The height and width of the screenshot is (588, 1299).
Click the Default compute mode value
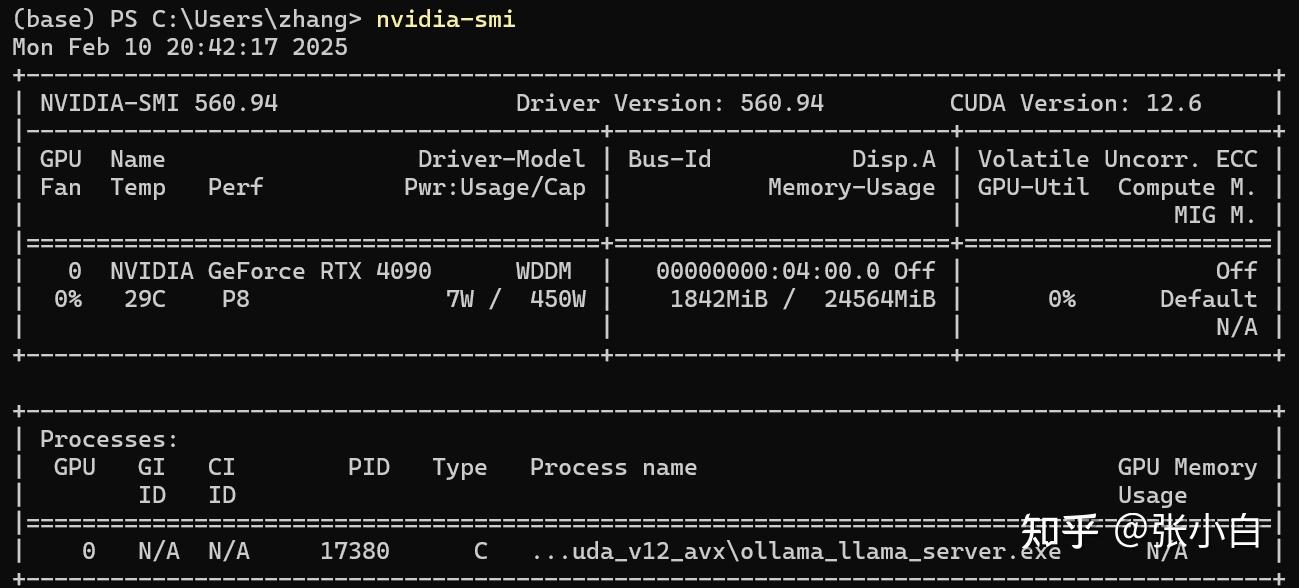1208,299
